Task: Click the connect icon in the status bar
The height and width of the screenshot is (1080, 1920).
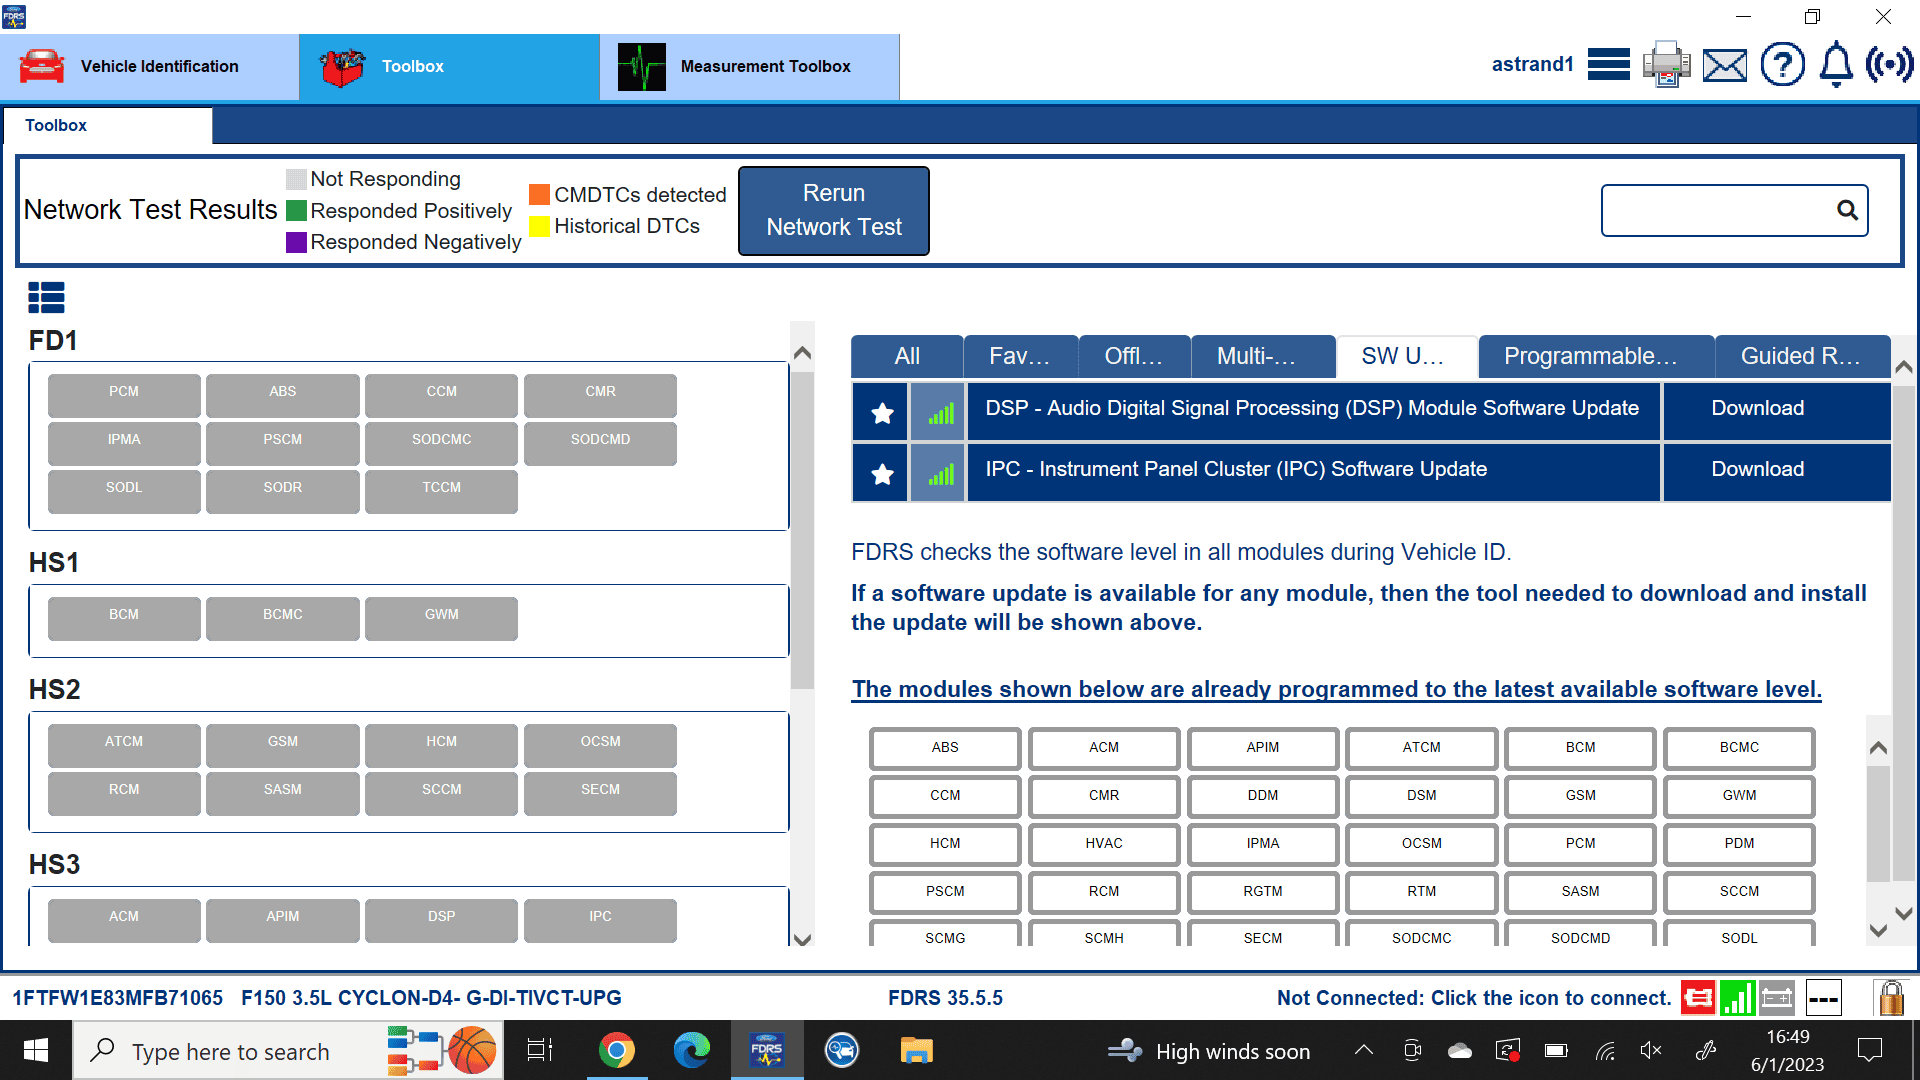Action: pyautogui.click(x=1698, y=997)
